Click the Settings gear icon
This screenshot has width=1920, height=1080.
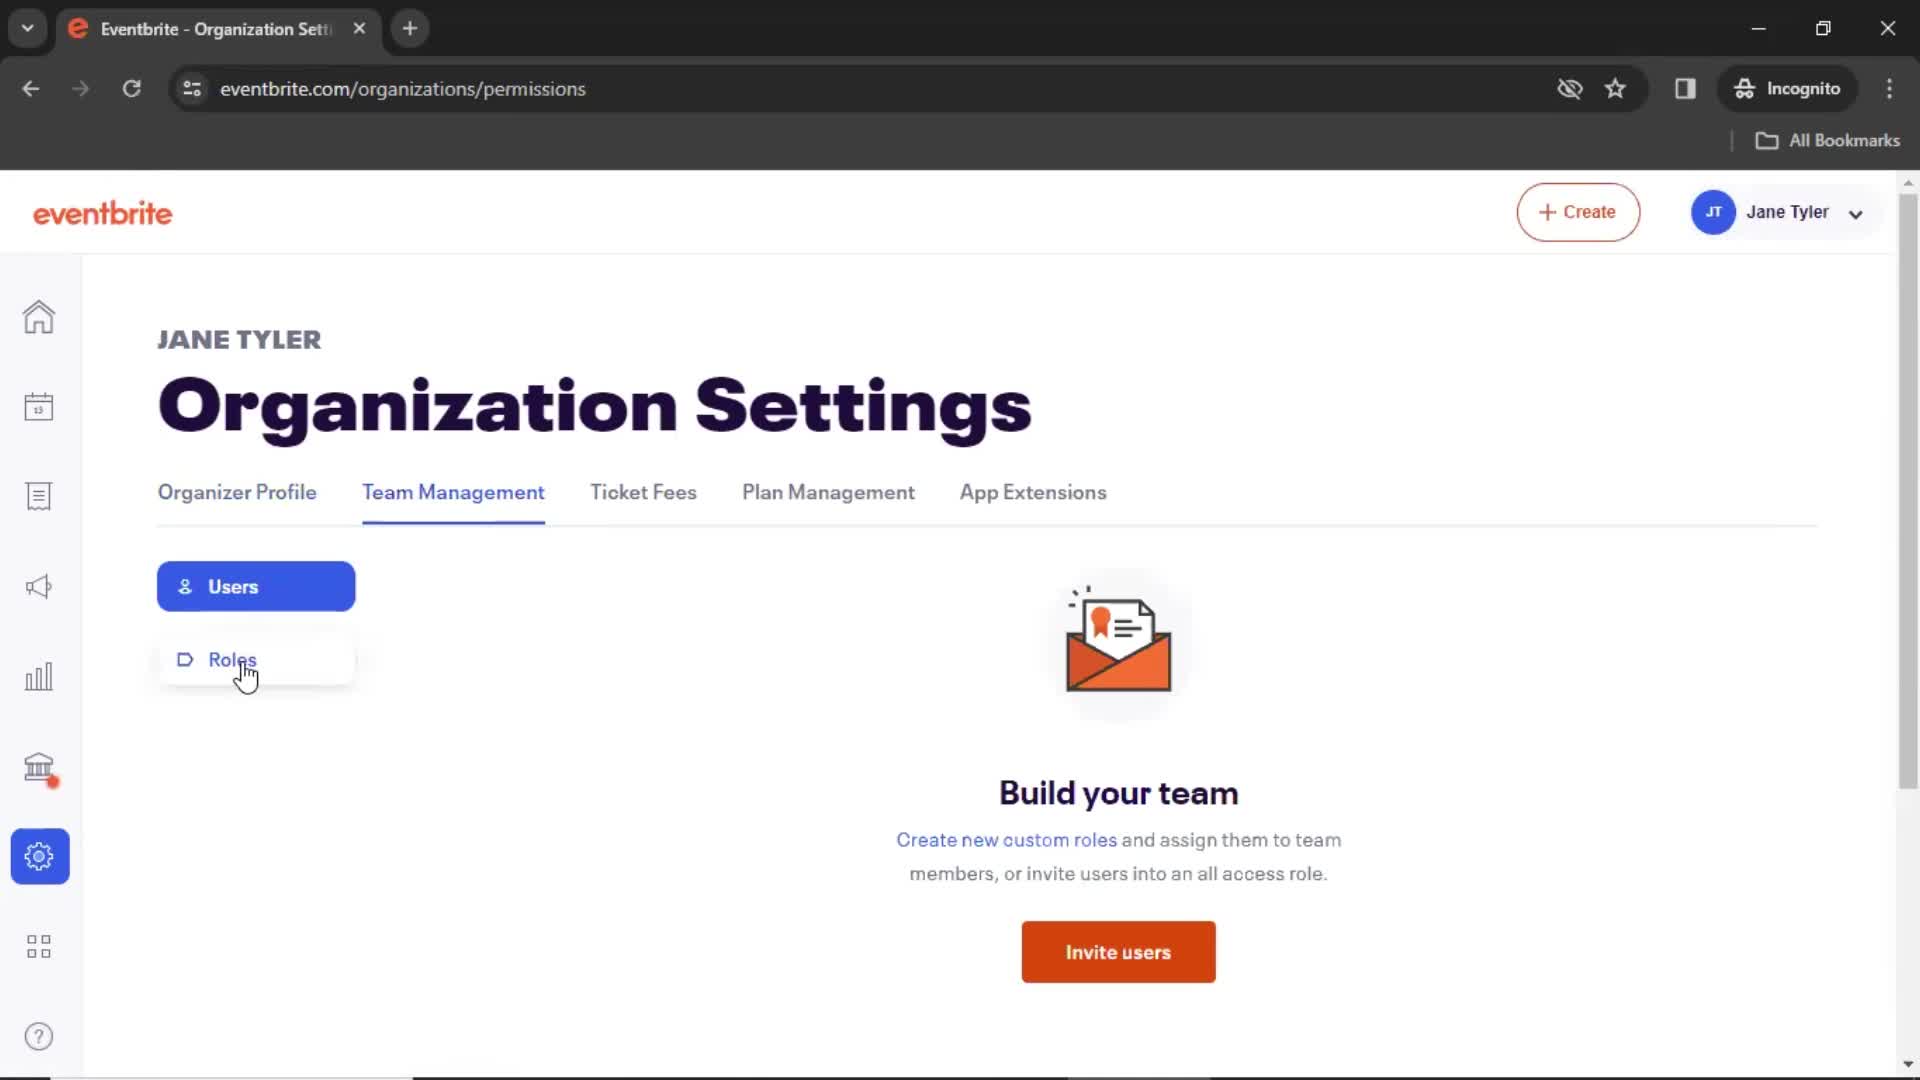[x=38, y=856]
